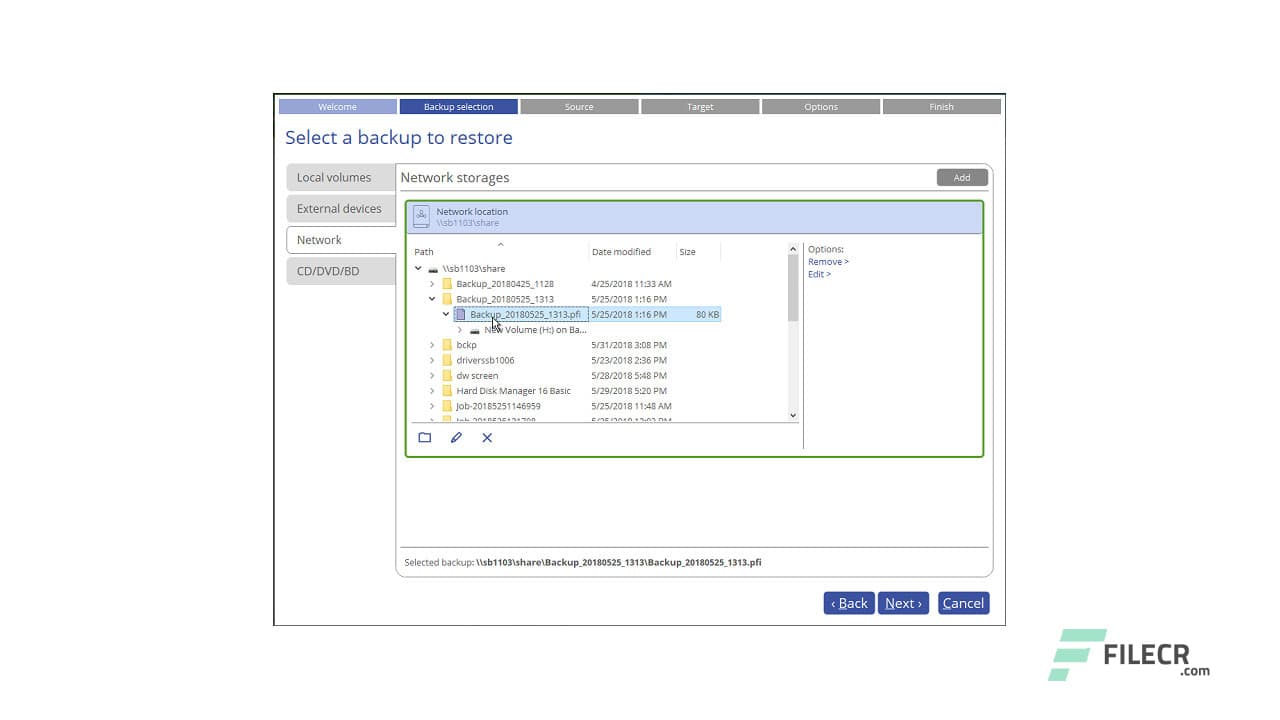The height and width of the screenshot is (720, 1280).
Task: Collapse the \\sb1103\share tree node
Action: coord(418,268)
